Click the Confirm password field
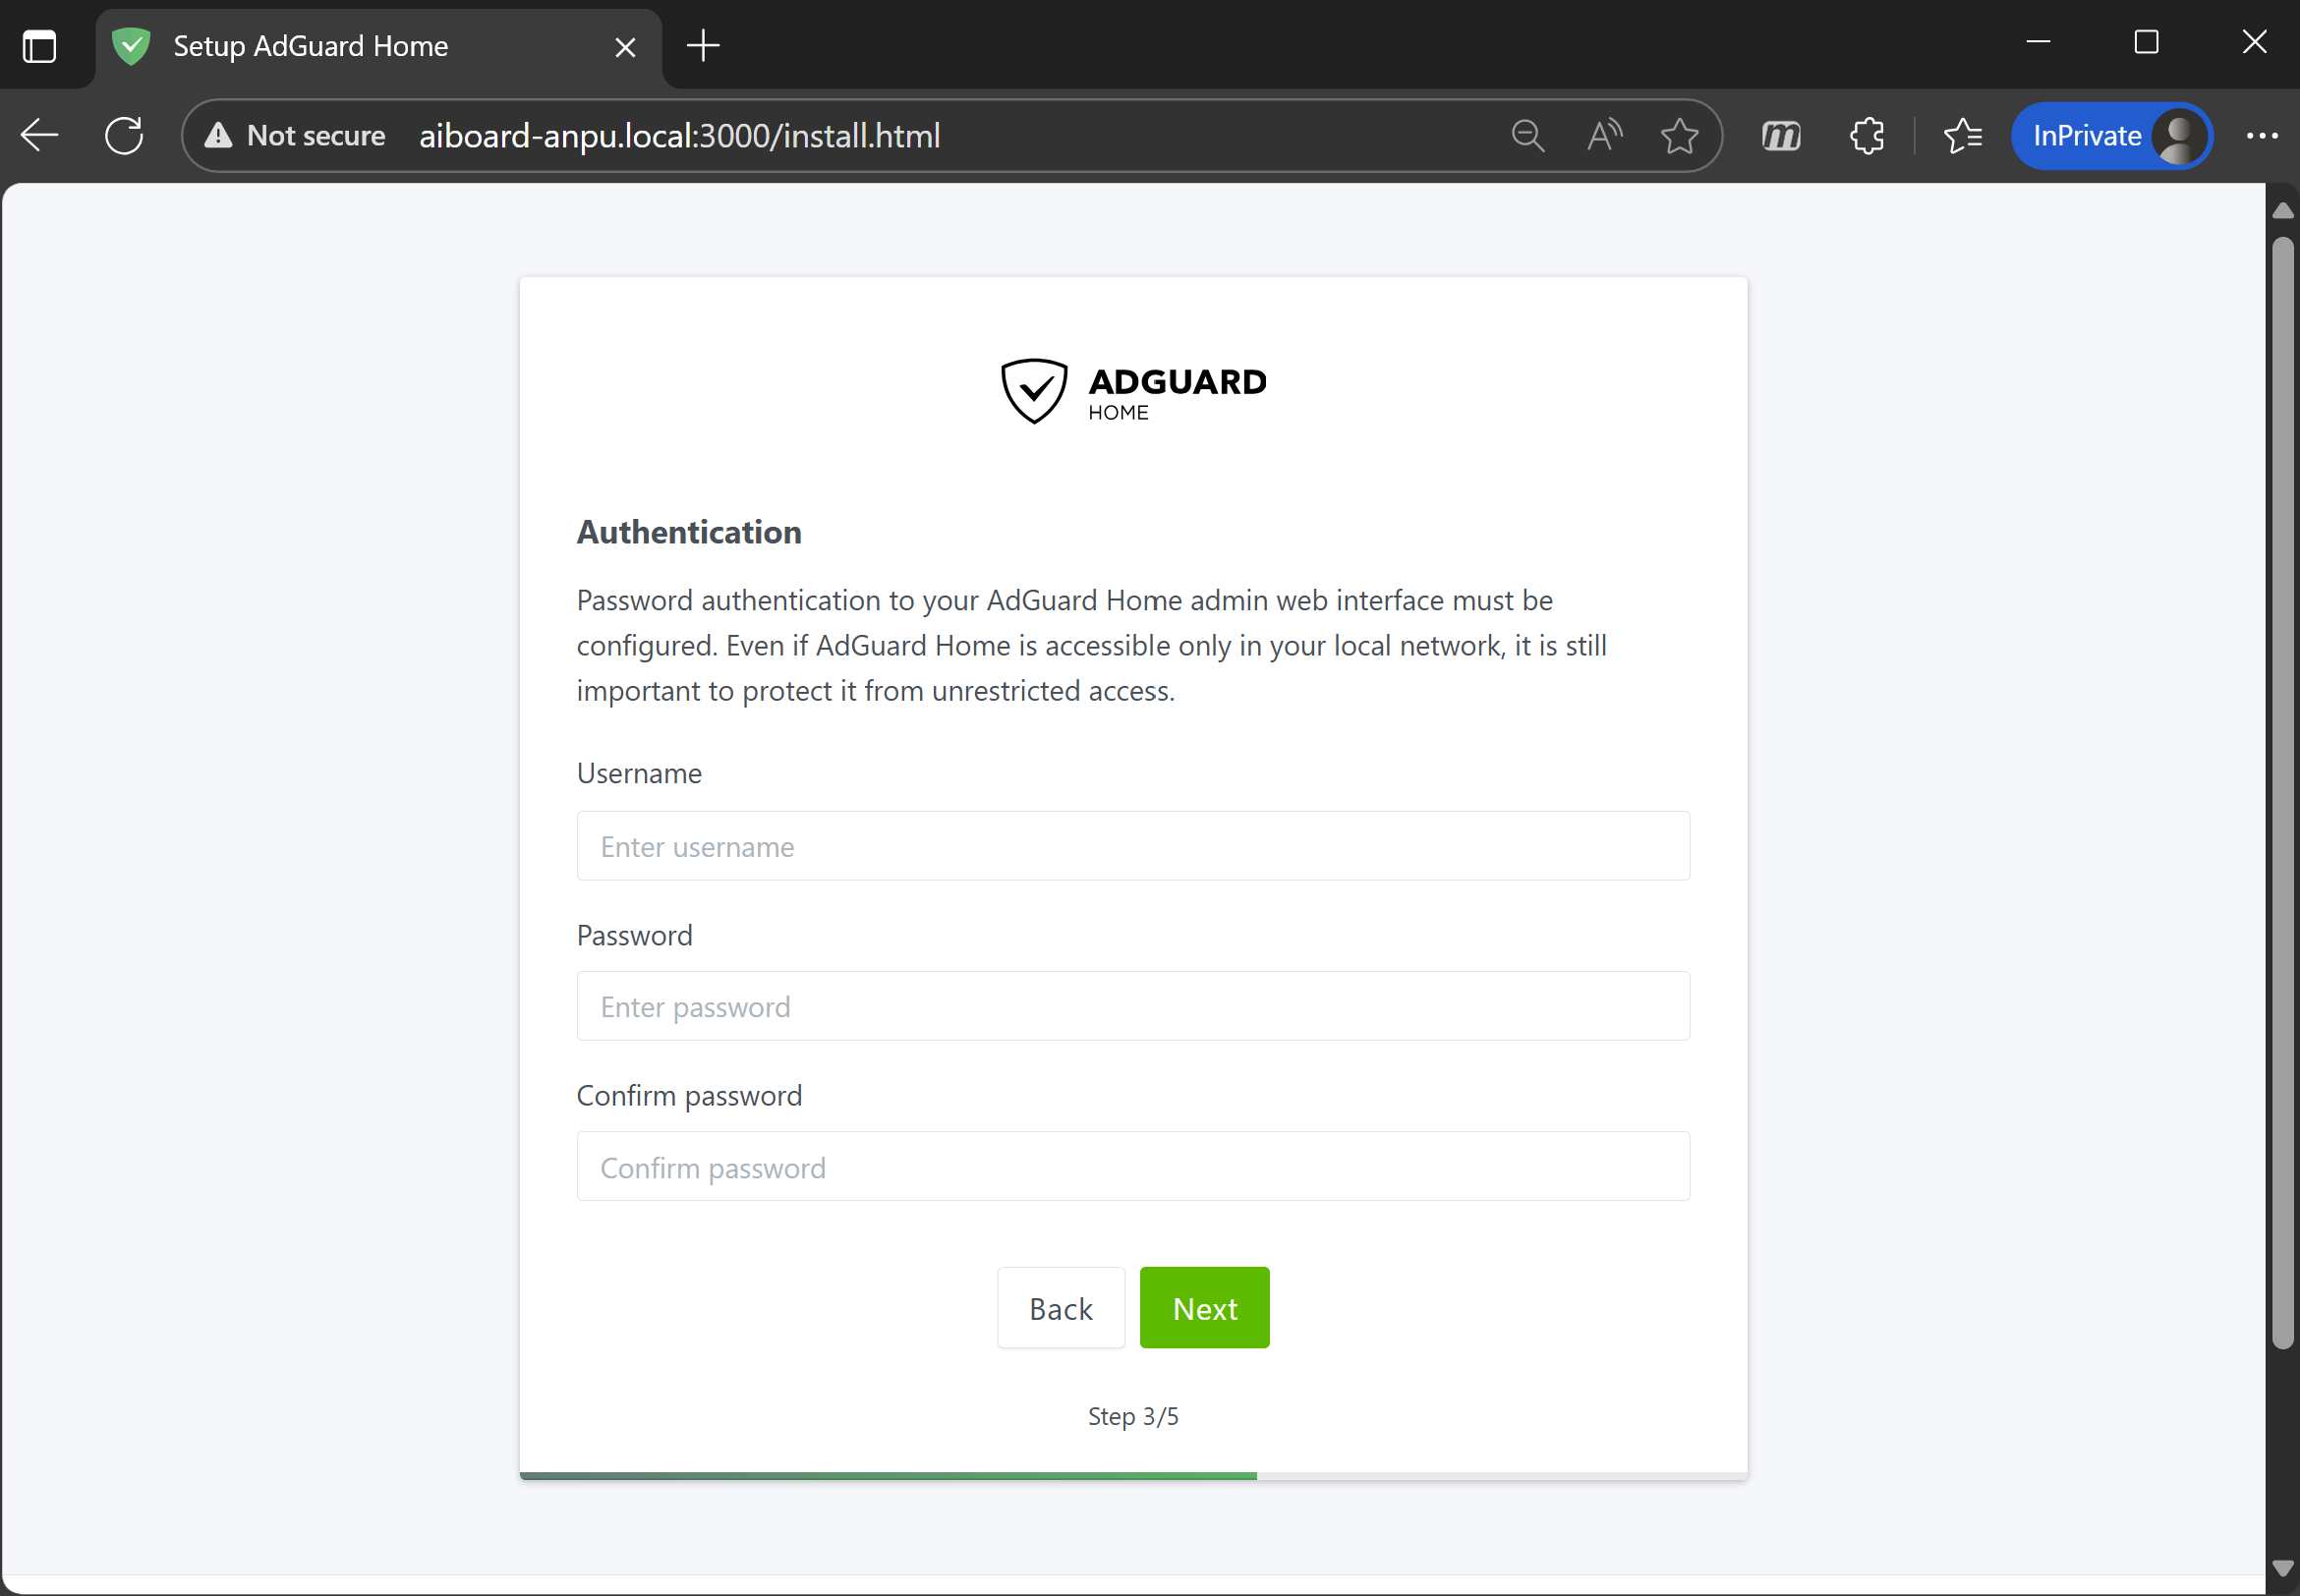The image size is (2300, 1596). pos(1132,1166)
